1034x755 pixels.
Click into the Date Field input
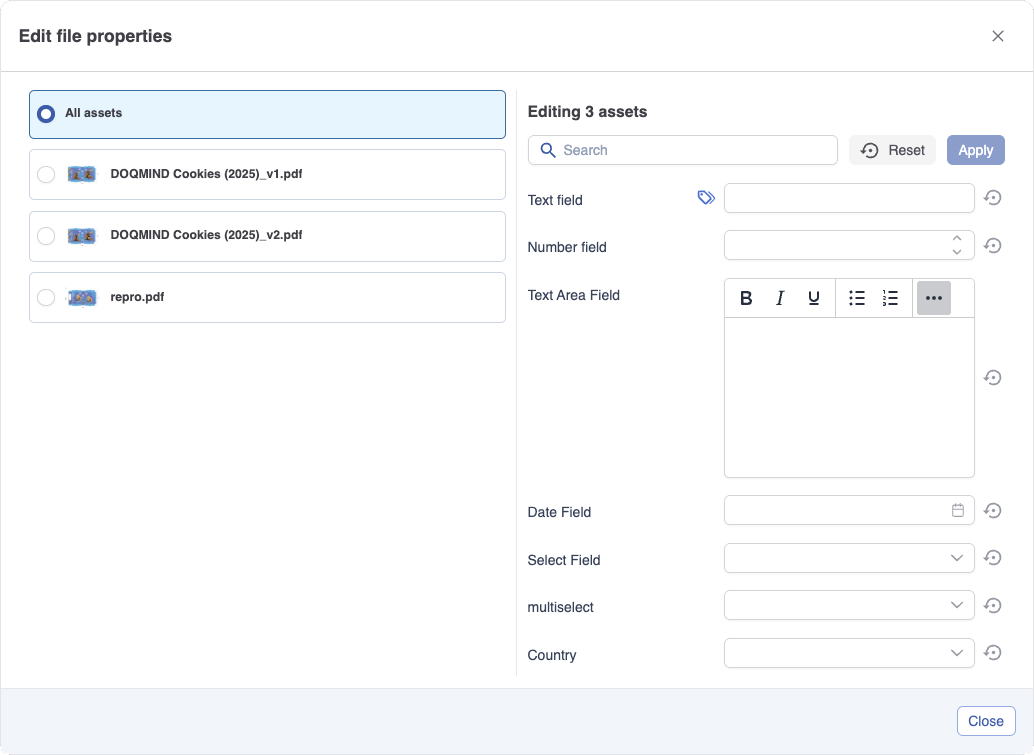coord(849,510)
